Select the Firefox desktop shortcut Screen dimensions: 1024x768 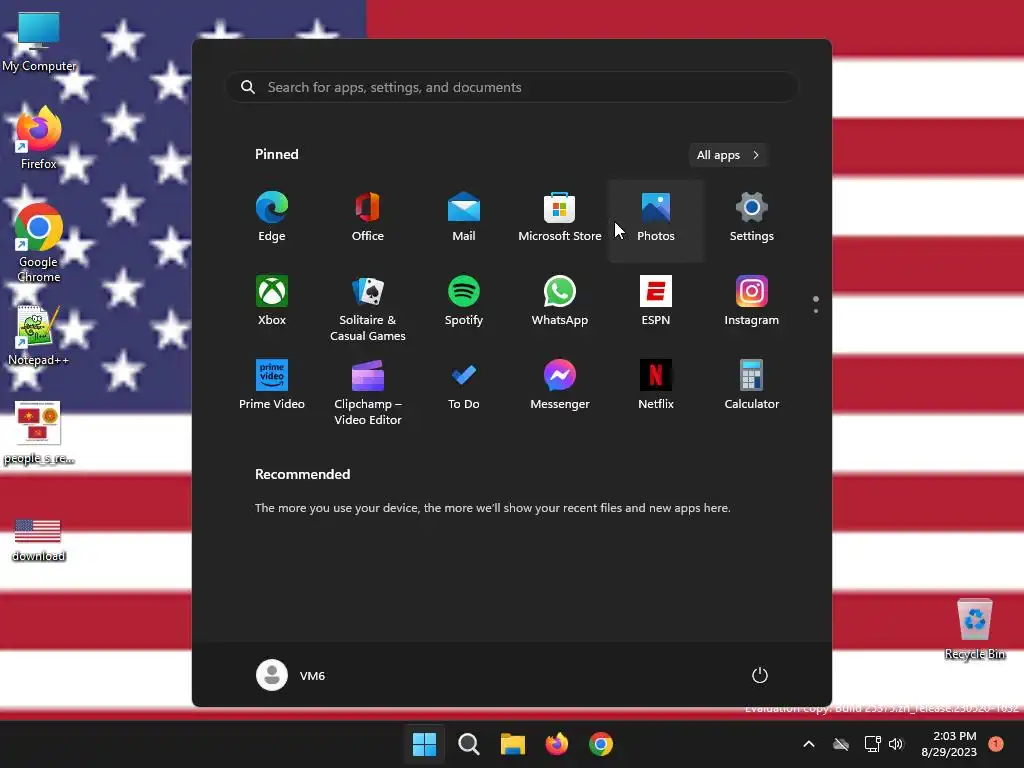click(39, 138)
